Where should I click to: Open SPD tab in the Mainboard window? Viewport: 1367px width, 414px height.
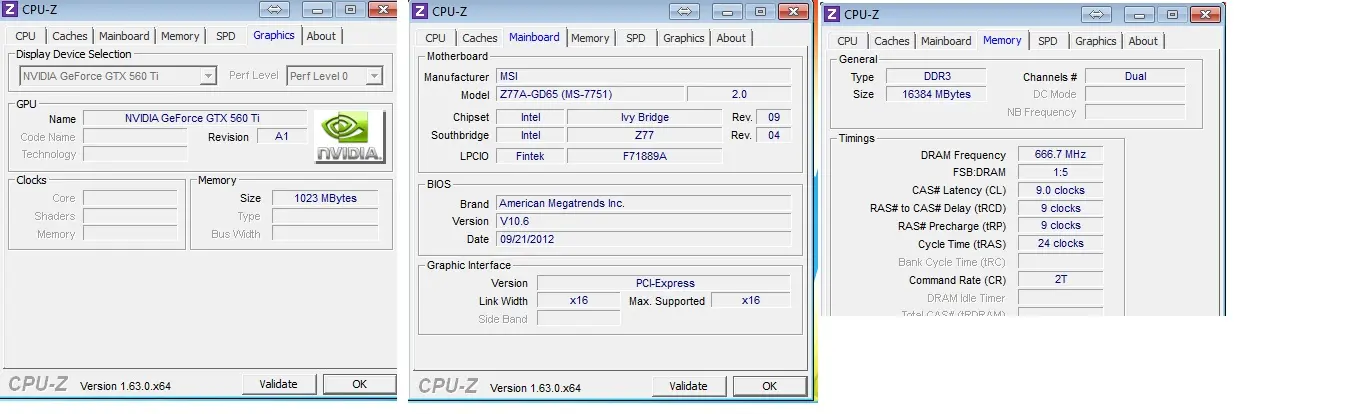(636, 38)
